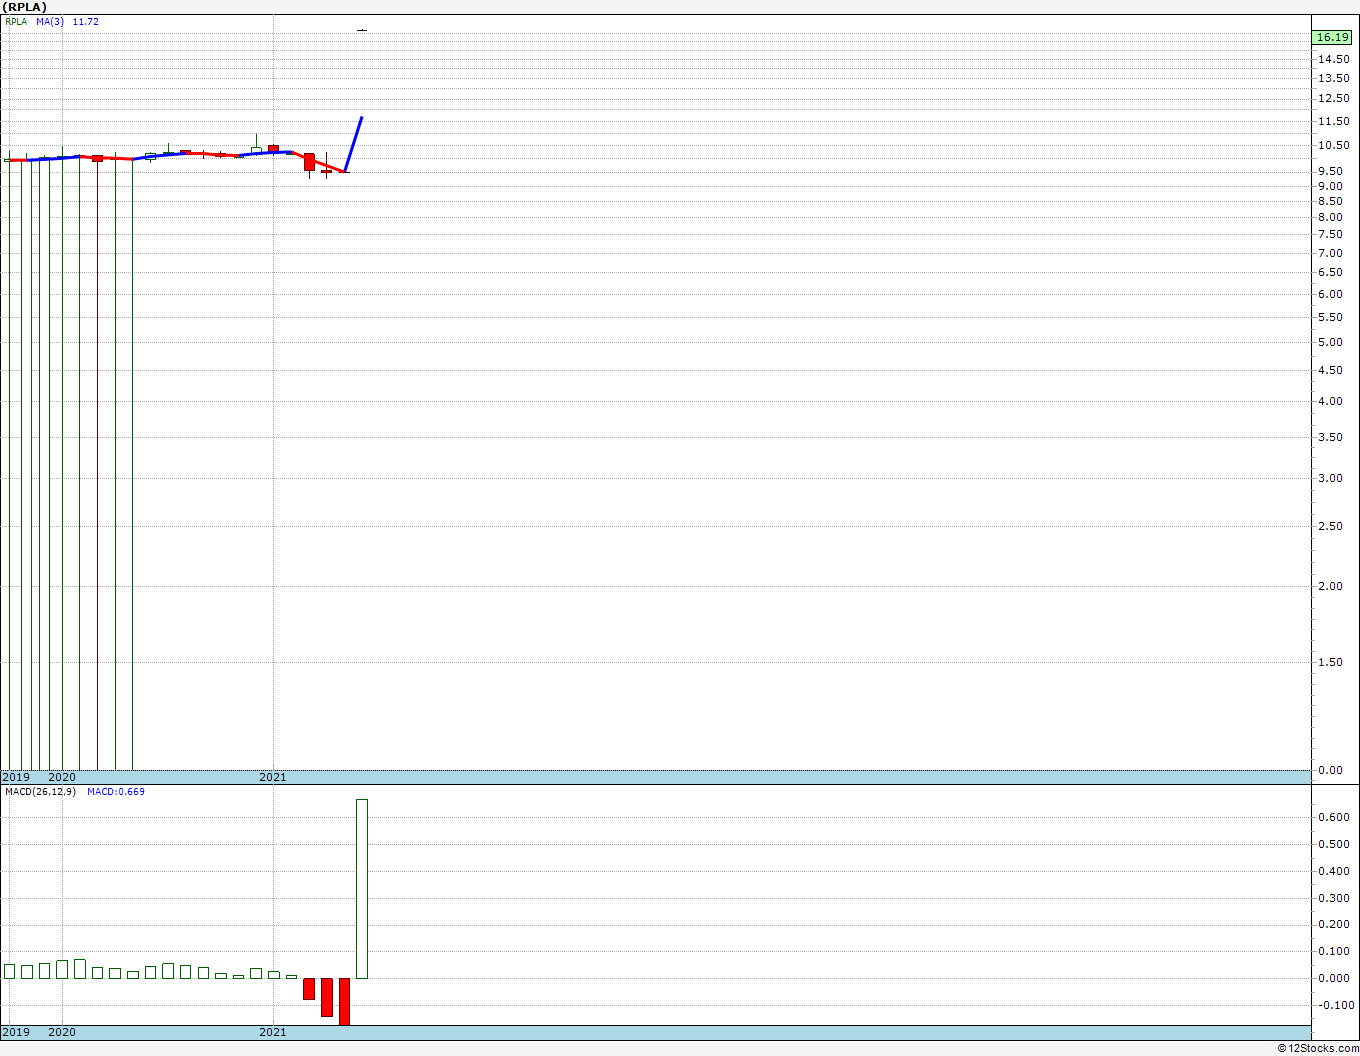Select the RPLA legend label
Image resolution: width=1360 pixels, height=1056 pixels.
(x=16, y=21)
